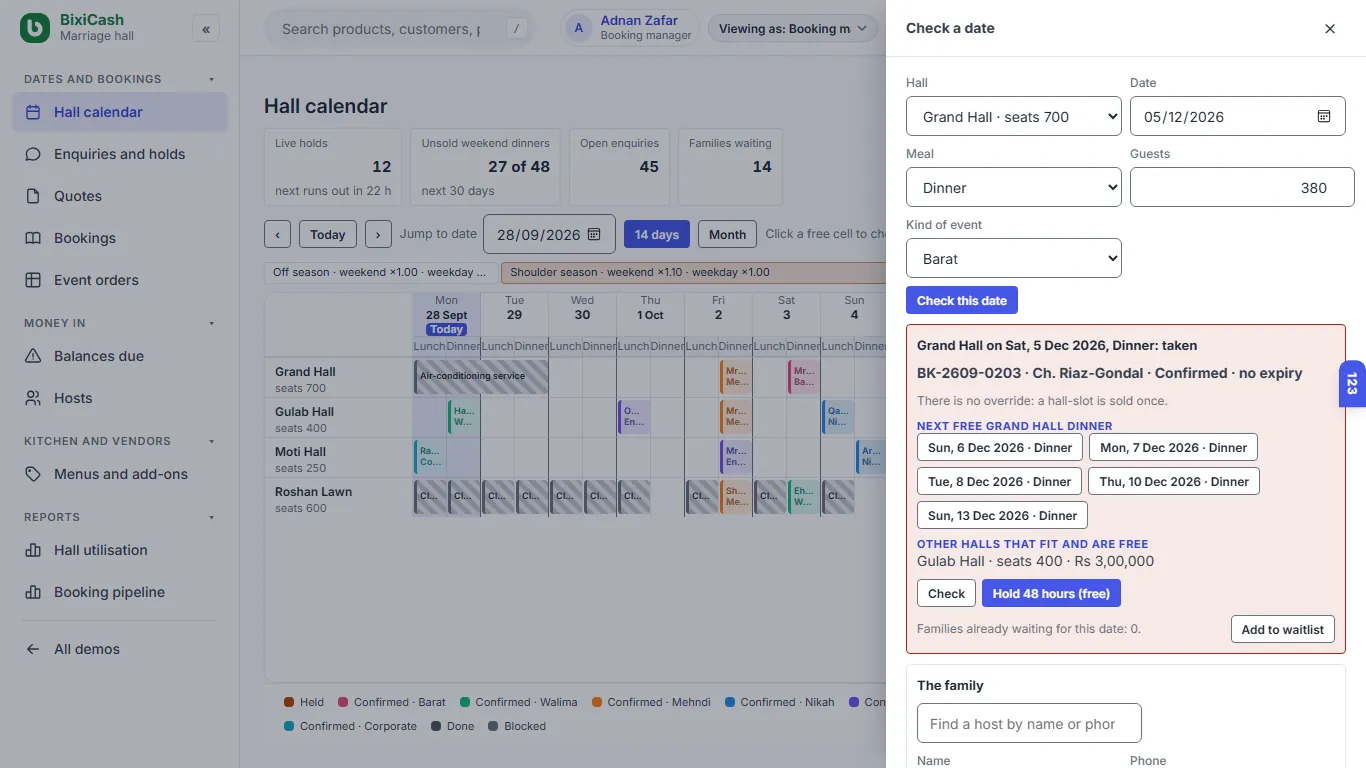This screenshot has height=768, width=1366.
Task: Click the Guests number input field
Action: [1242, 187]
